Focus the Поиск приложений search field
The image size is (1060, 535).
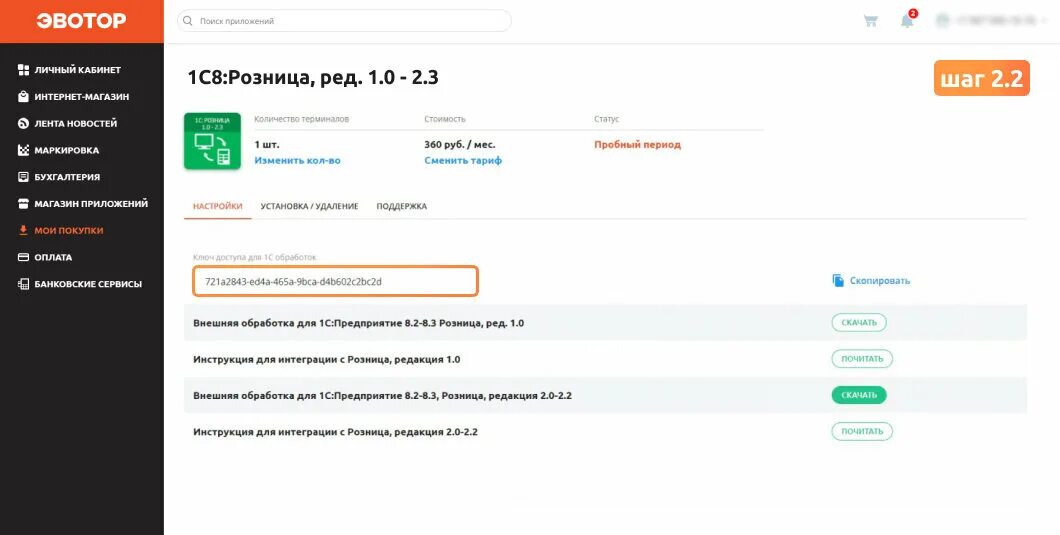pyautogui.click(x=344, y=21)
